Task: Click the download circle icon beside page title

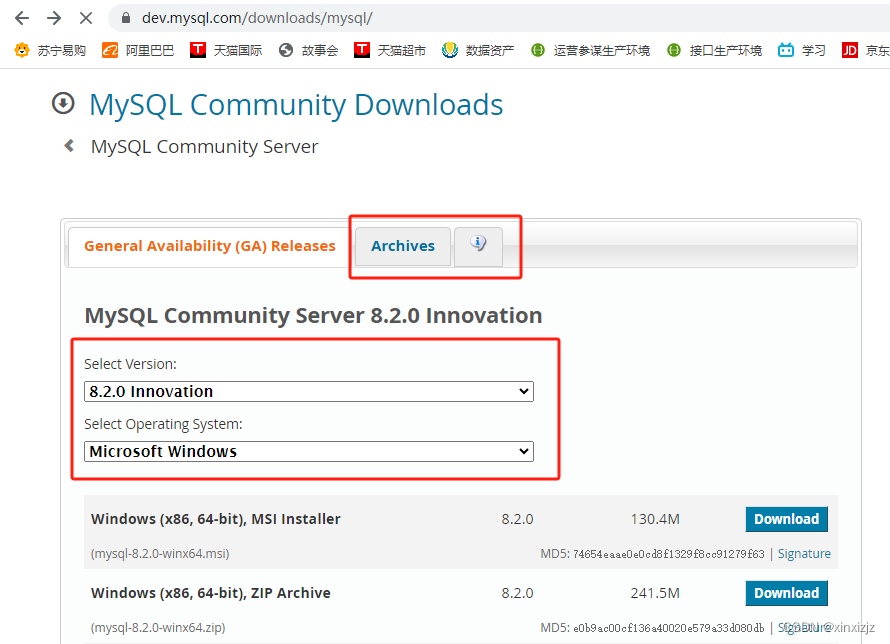Action: point(63,103)
